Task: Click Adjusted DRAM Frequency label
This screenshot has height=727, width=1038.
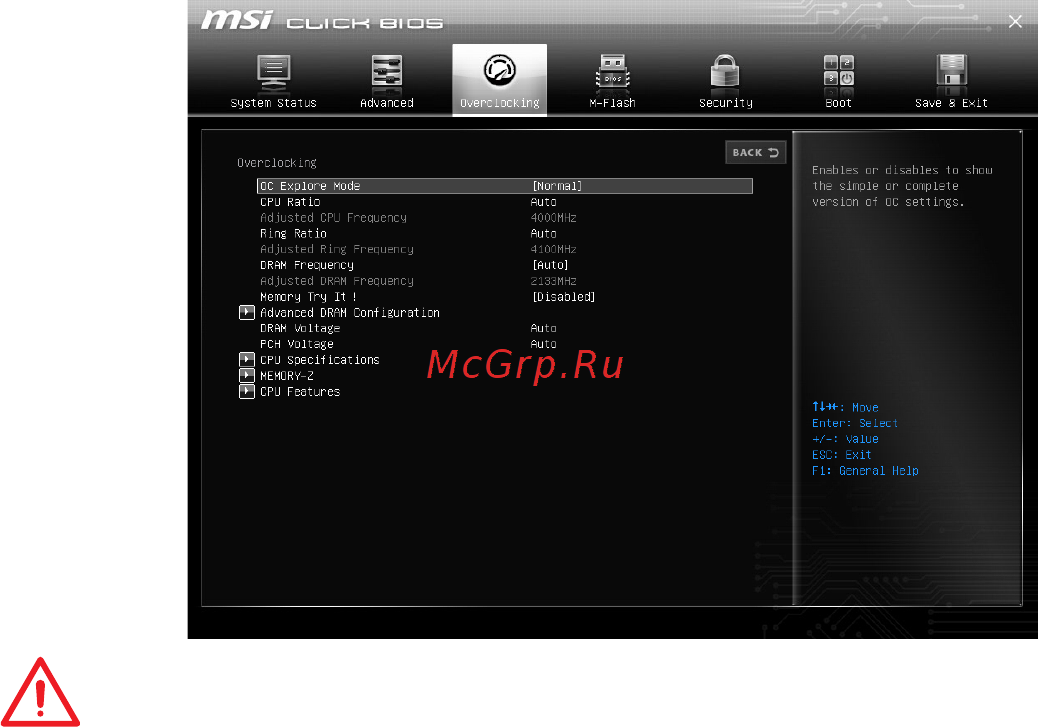Action: tap(336, 281)
